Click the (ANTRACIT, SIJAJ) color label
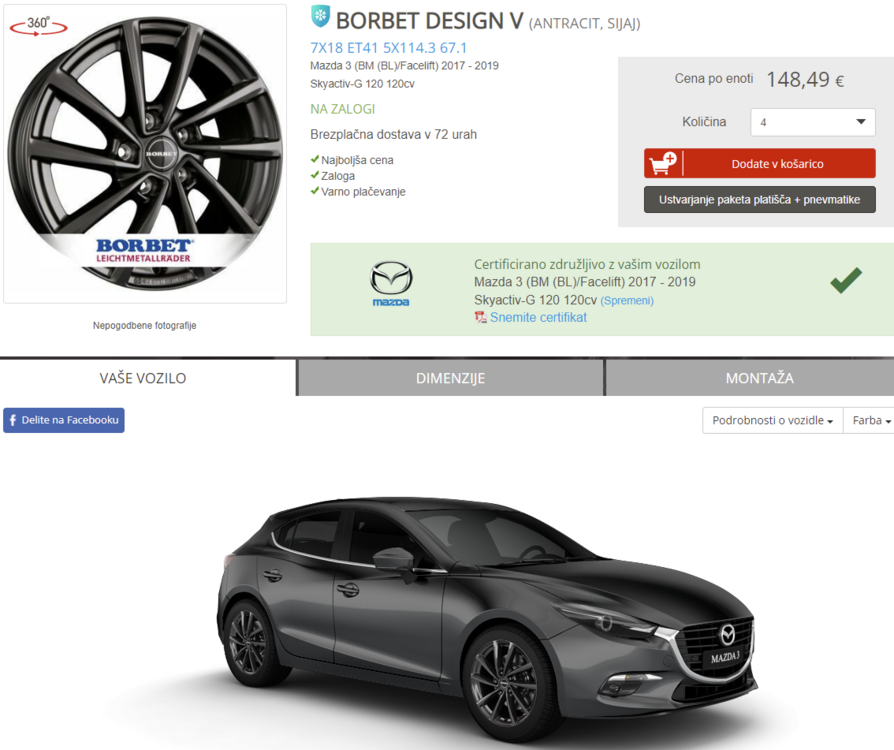The width and height of the screenshot is (894, 750). pos(585,23)
